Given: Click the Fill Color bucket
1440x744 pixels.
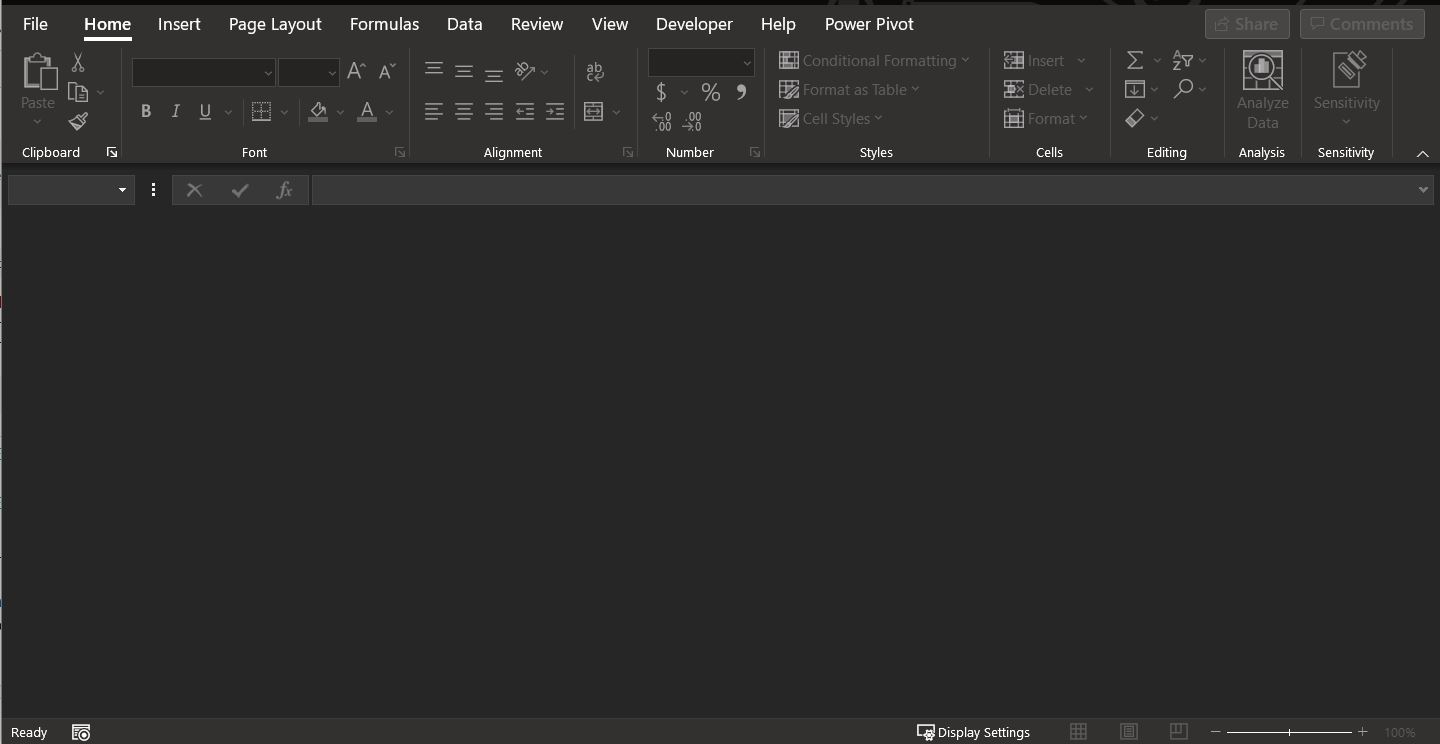Looking at the screenshot, I should 318,111.
